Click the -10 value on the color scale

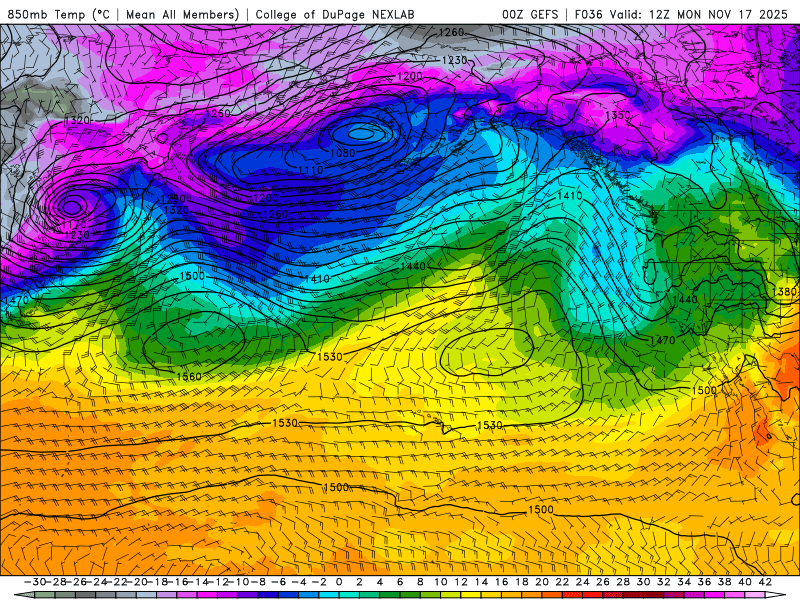coord(239,582)
